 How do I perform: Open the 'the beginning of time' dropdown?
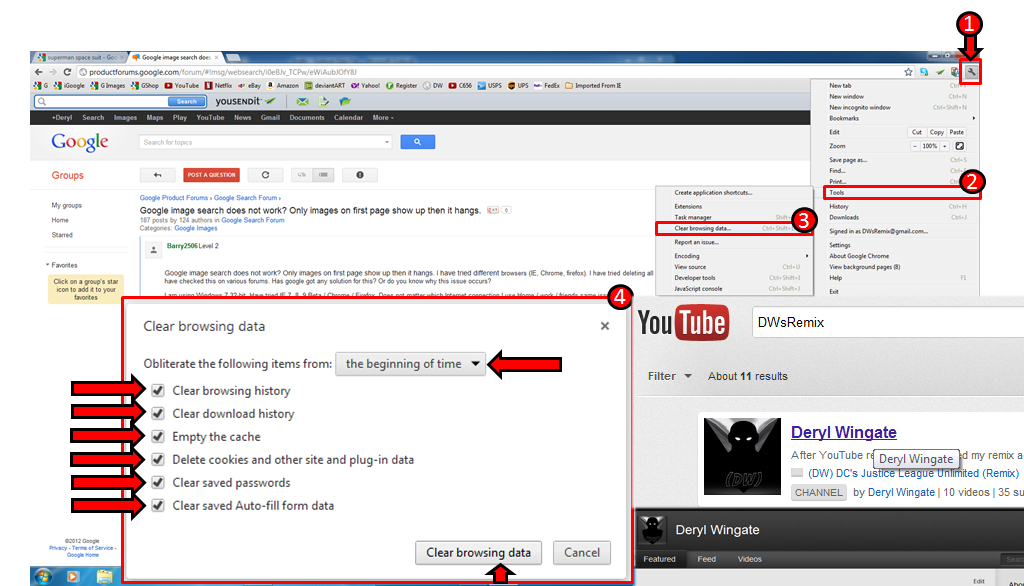coord(411,364)
